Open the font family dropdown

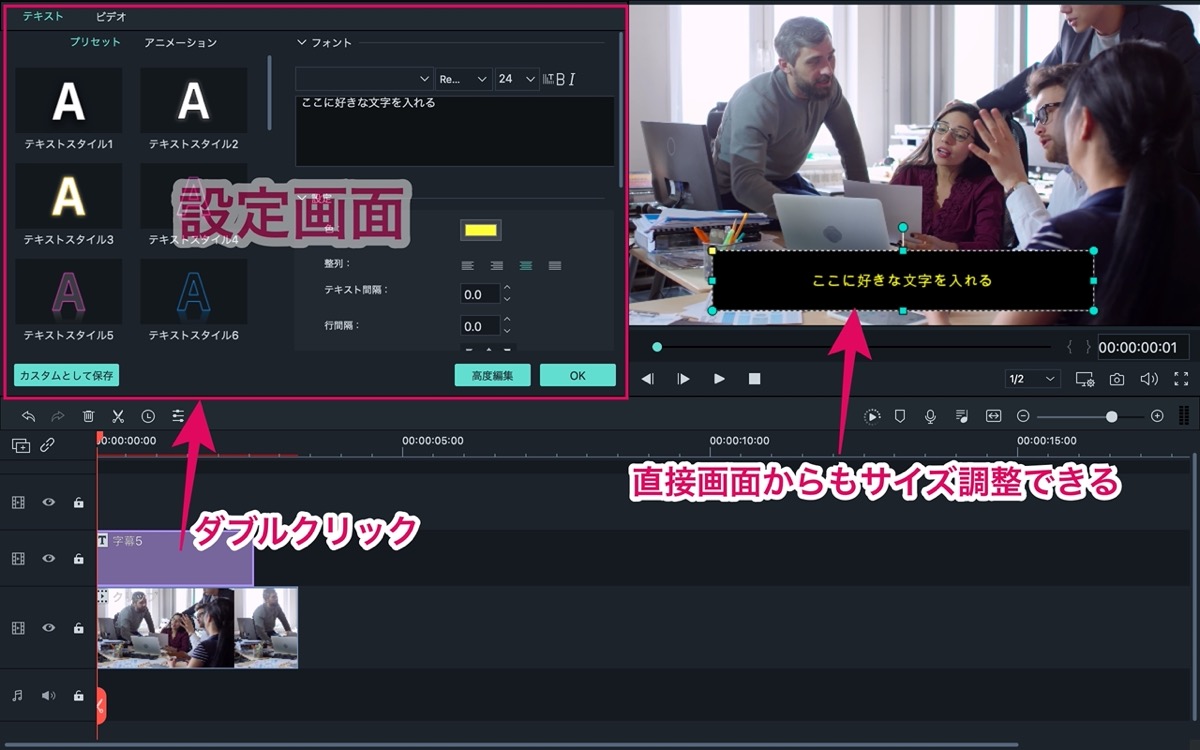point(364,79)
